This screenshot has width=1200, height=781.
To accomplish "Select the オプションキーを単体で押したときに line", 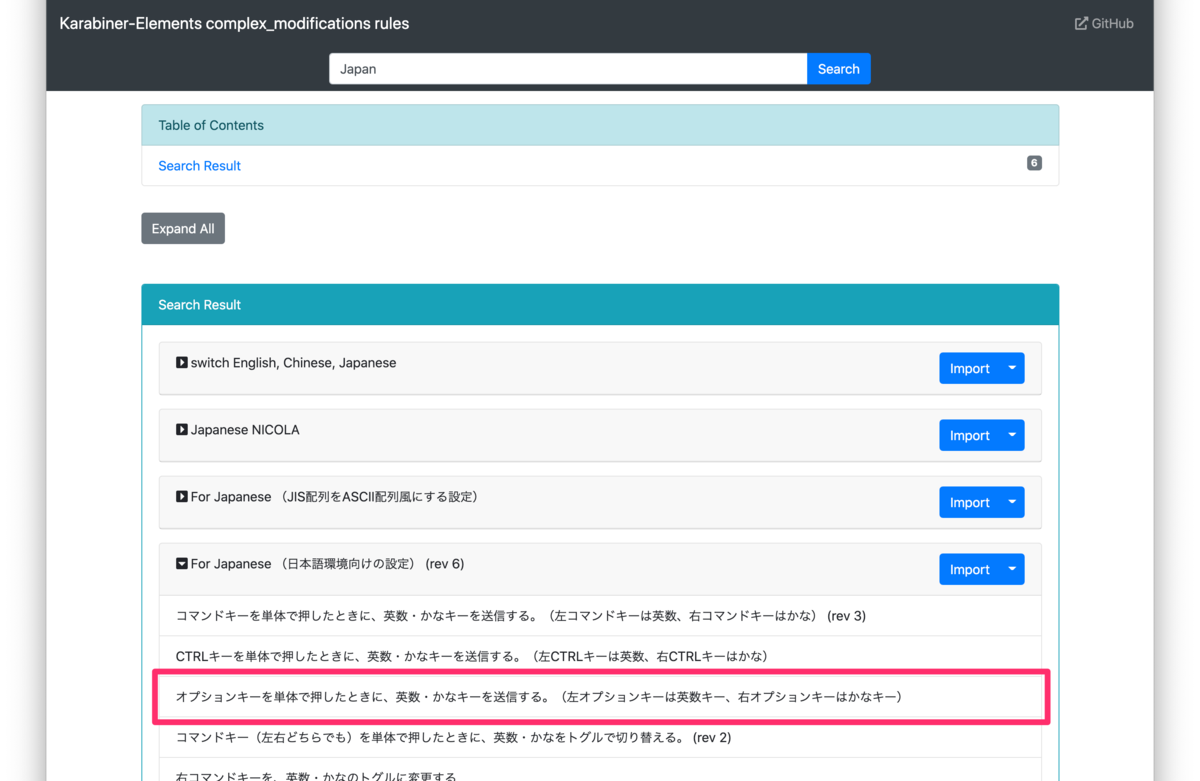I will [x=600, y=697].
